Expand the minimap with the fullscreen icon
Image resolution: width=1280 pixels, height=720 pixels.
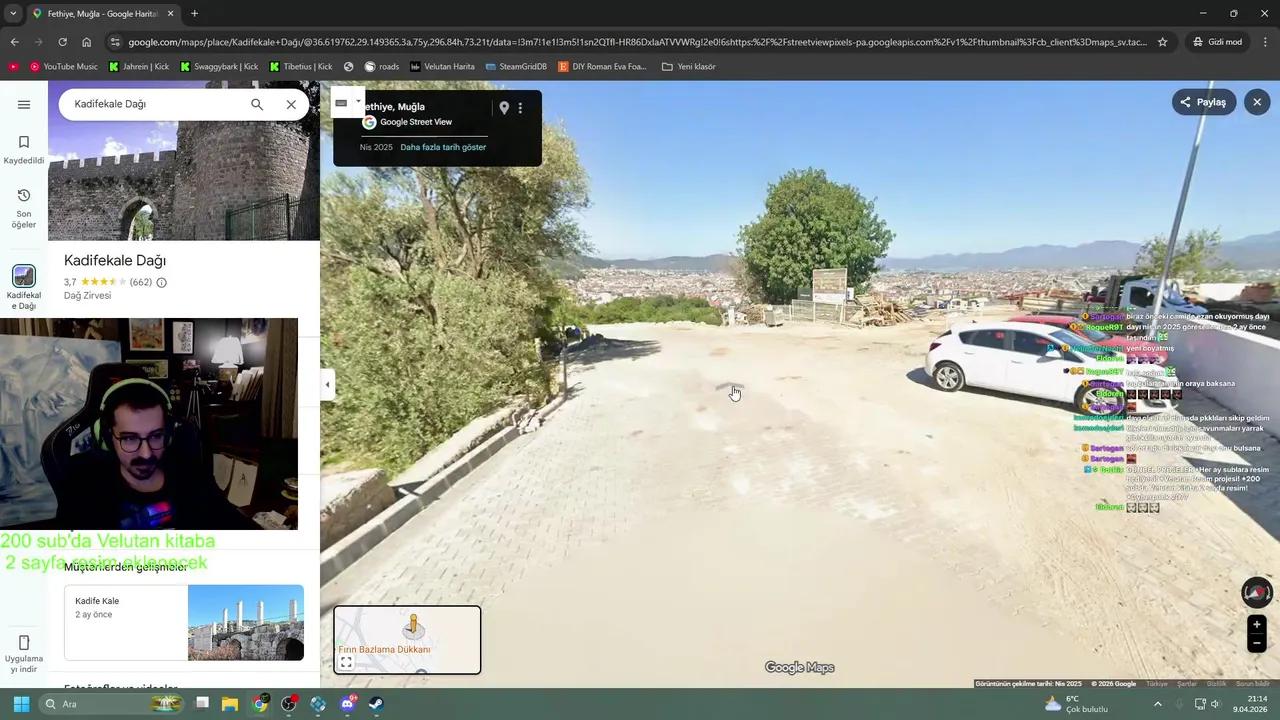(x=346, y=662)
